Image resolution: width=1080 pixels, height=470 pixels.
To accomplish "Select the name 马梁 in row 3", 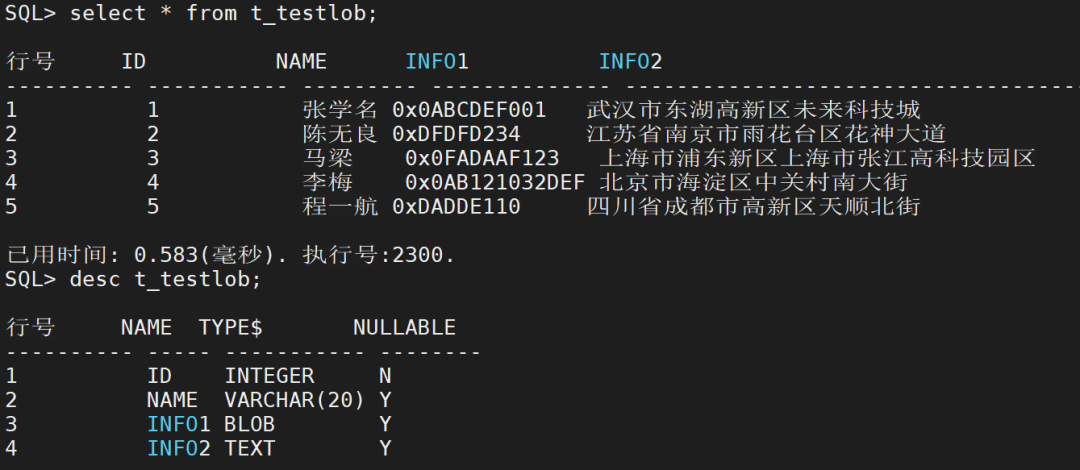I will click(x=327, y=158).
